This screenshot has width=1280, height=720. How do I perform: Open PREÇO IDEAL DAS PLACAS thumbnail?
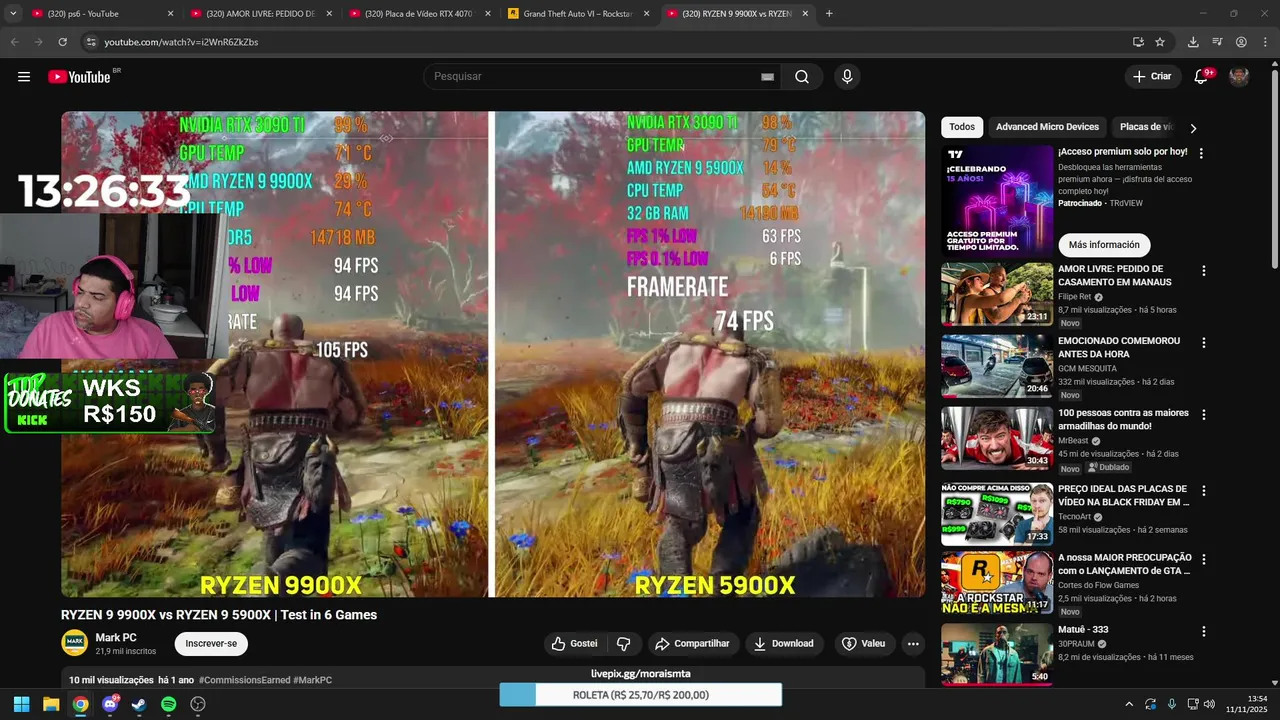[x=996, y=514]
